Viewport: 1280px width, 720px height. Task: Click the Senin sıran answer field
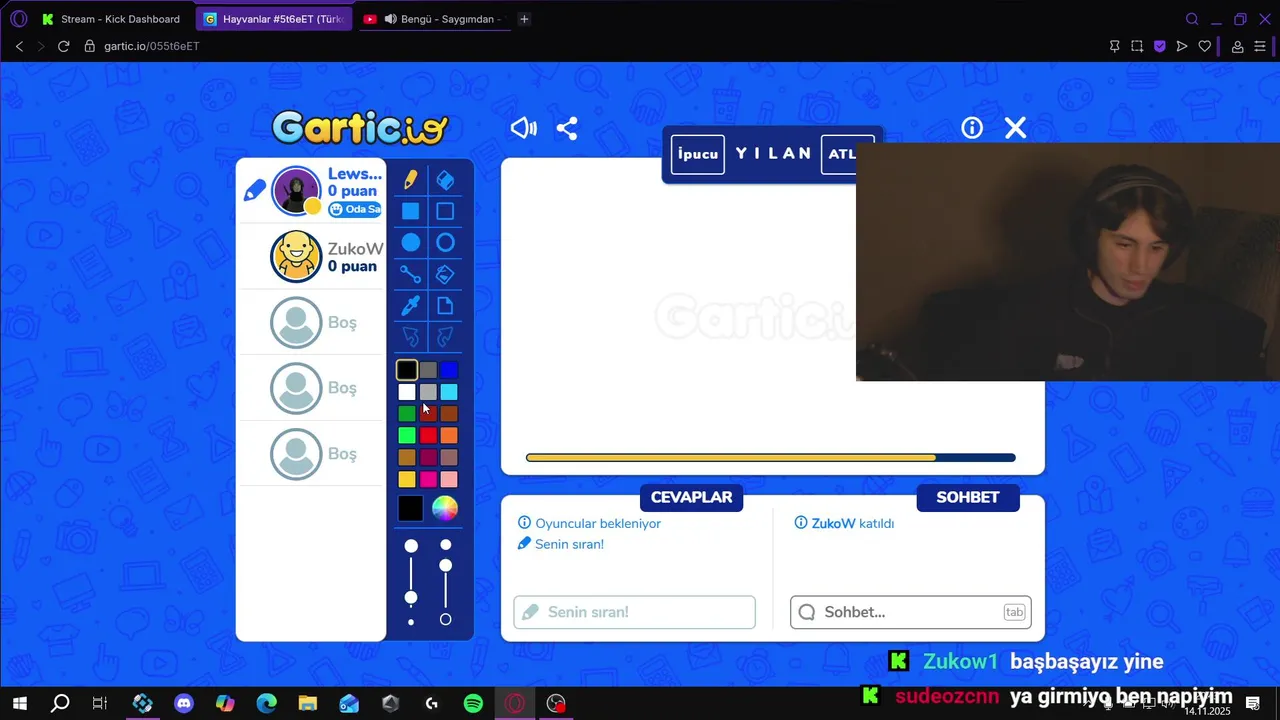[634, 612]
